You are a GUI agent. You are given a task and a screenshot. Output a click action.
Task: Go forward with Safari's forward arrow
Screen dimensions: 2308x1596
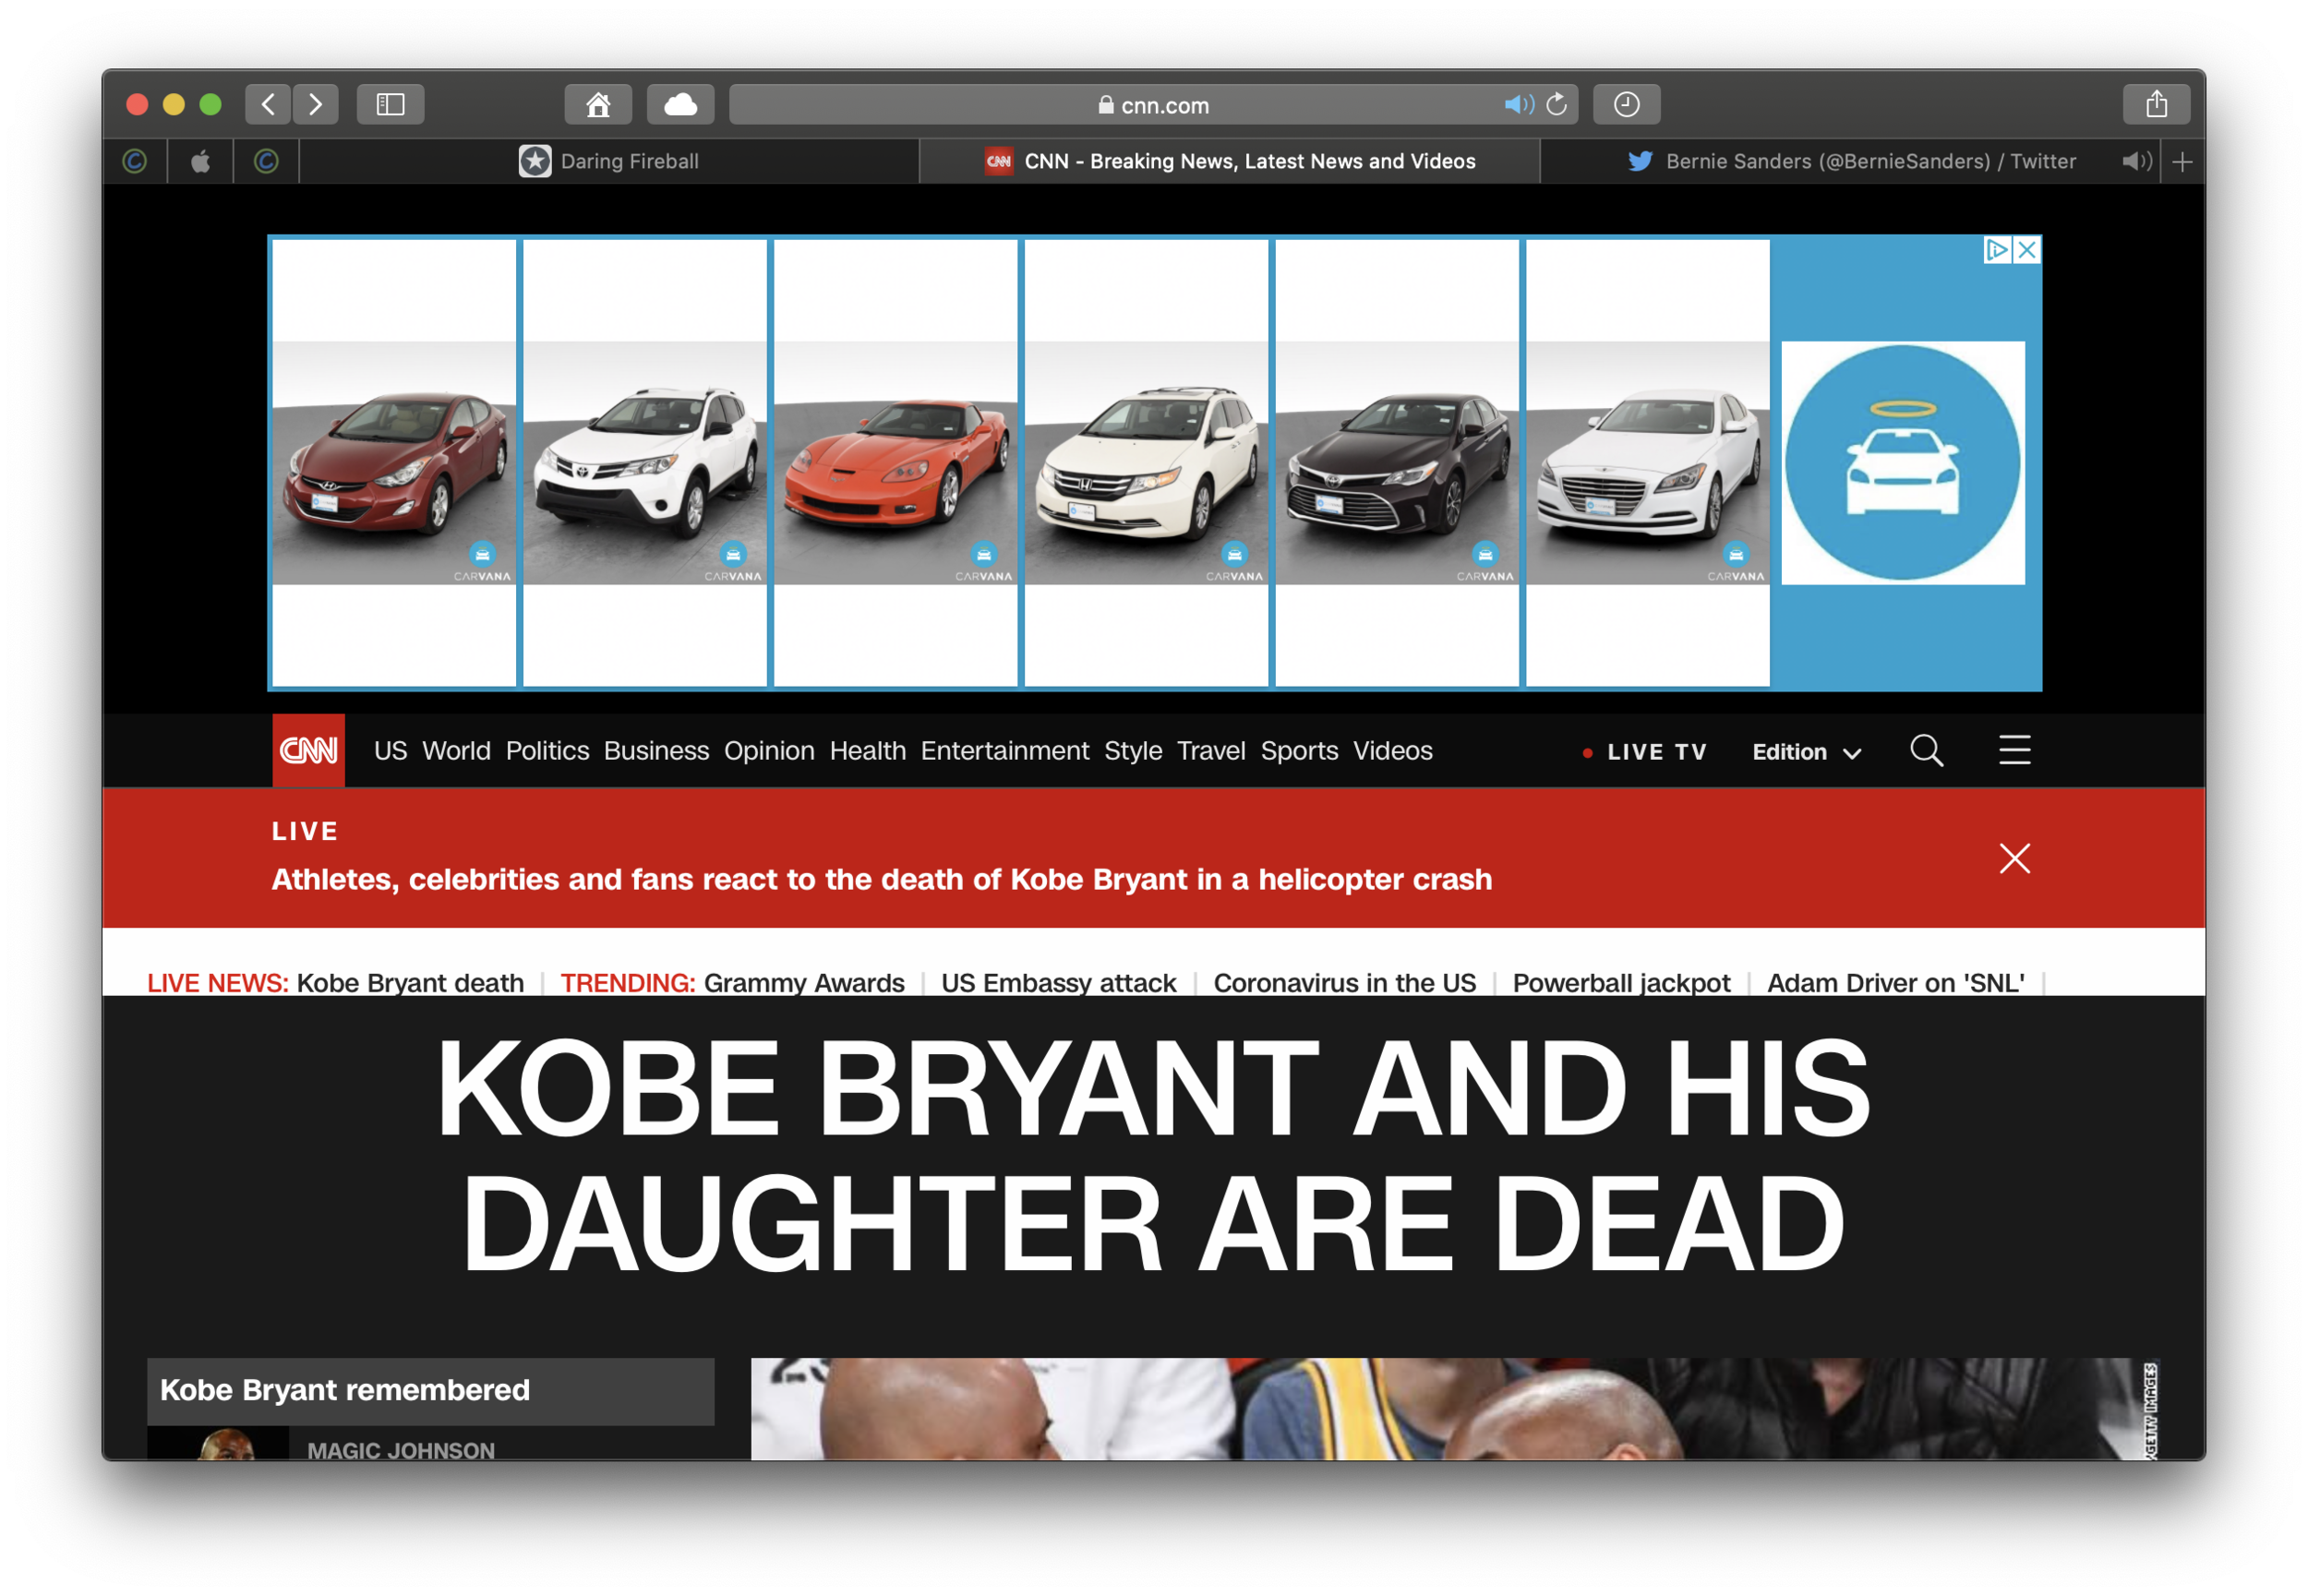(x=315, y=104)
